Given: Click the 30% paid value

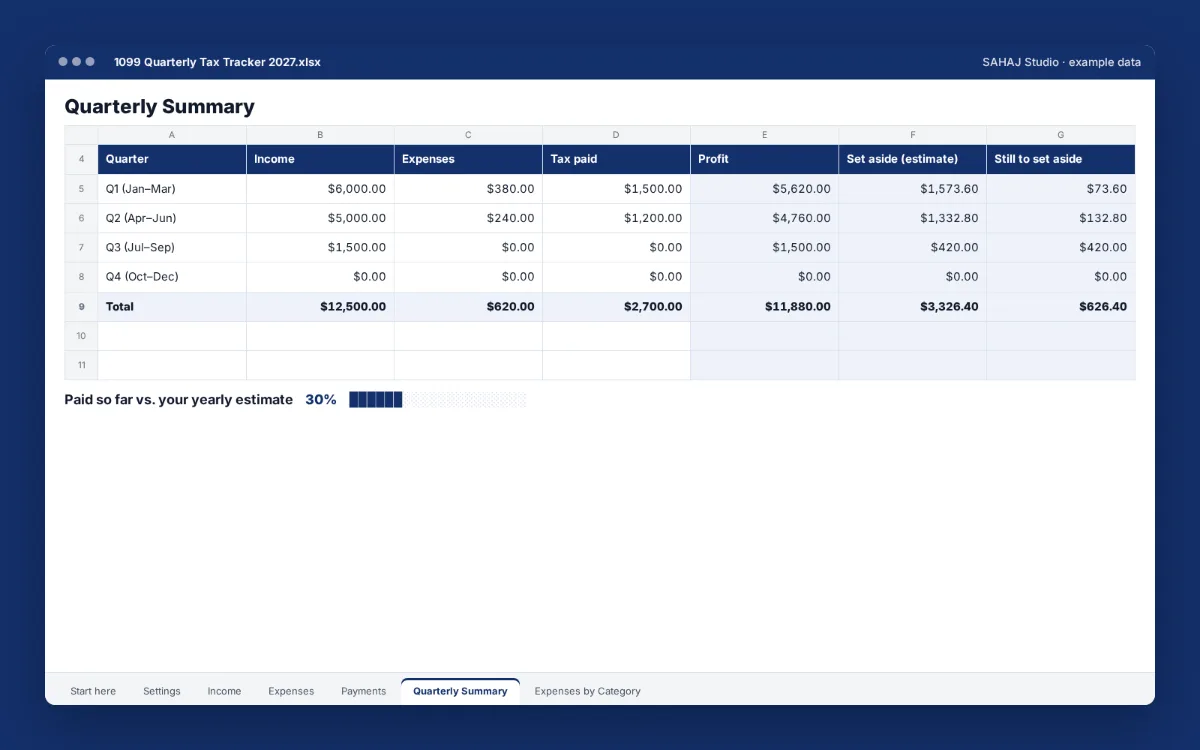Looking at the screenshot, I should 321,400.
